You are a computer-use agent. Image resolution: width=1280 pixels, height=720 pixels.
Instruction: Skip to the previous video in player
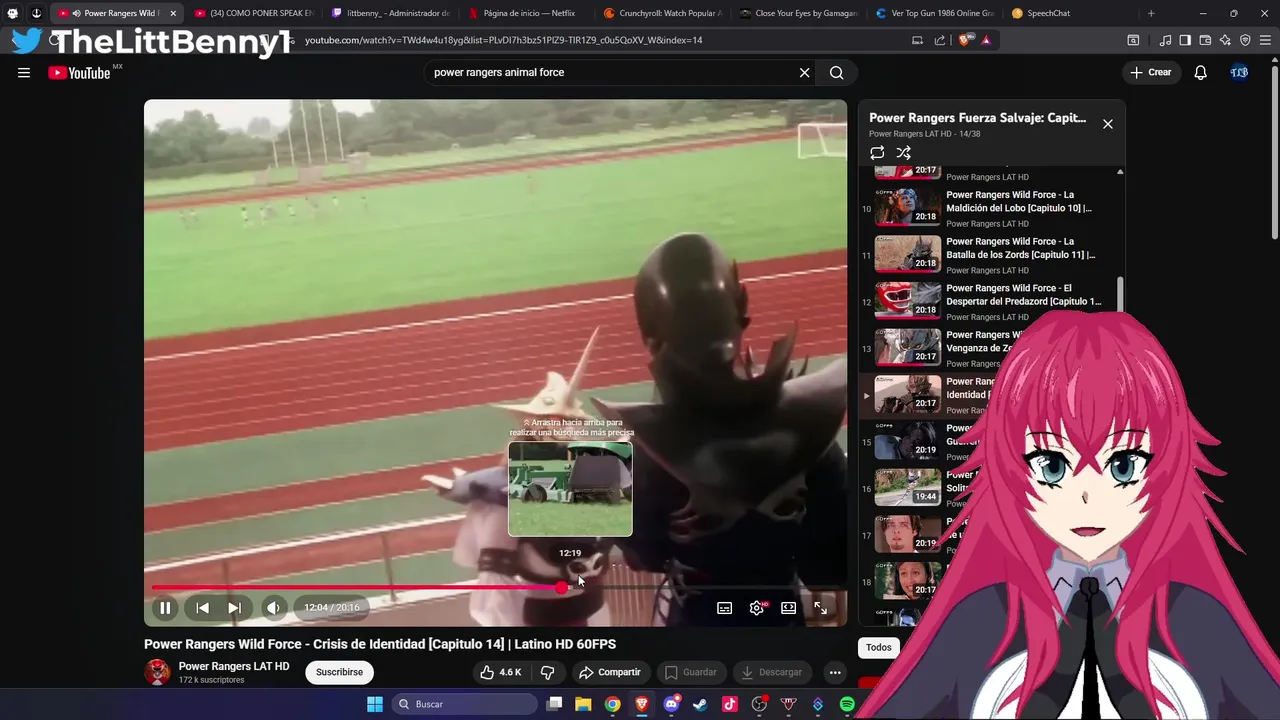pyautogui.click(x=202, y=607)
